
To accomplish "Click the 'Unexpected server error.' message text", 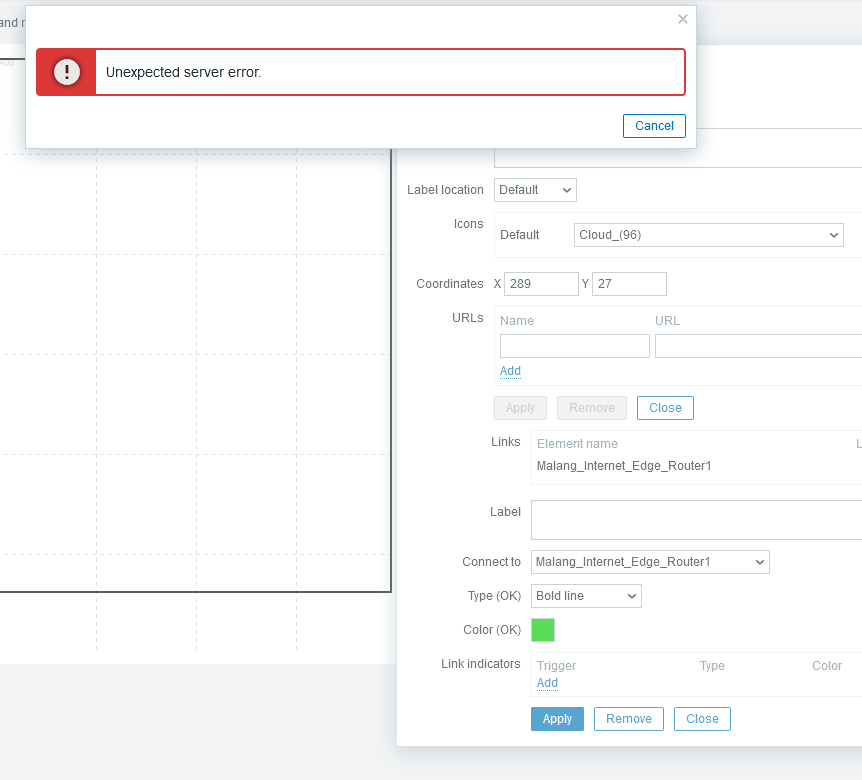I will (x=184, y=72).
